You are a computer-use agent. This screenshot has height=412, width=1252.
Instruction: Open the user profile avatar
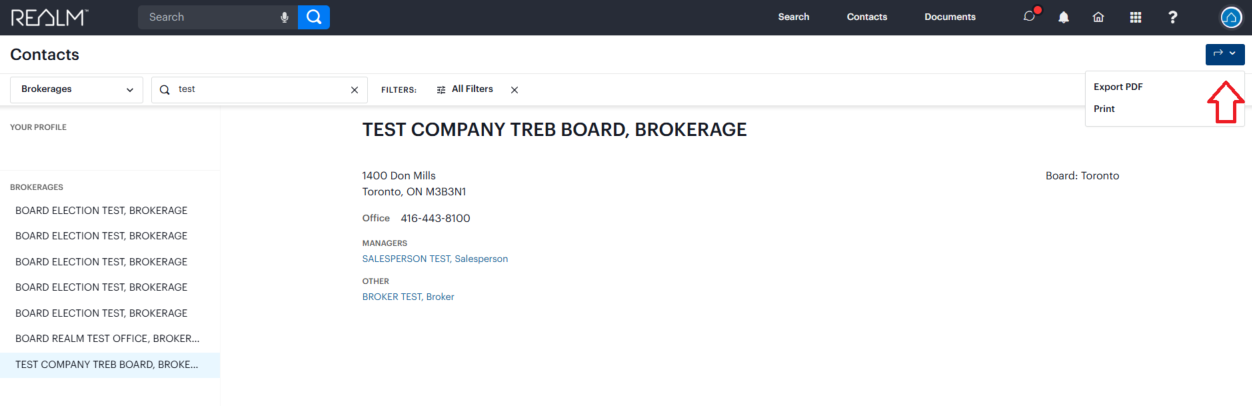(x=1231, y=17)
